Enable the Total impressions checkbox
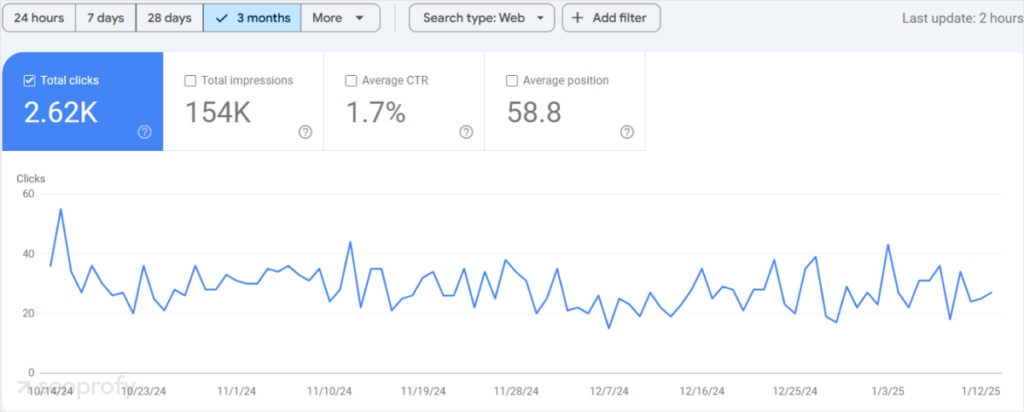The height and width of the screenshot is (412, 1024). point(190,80)
